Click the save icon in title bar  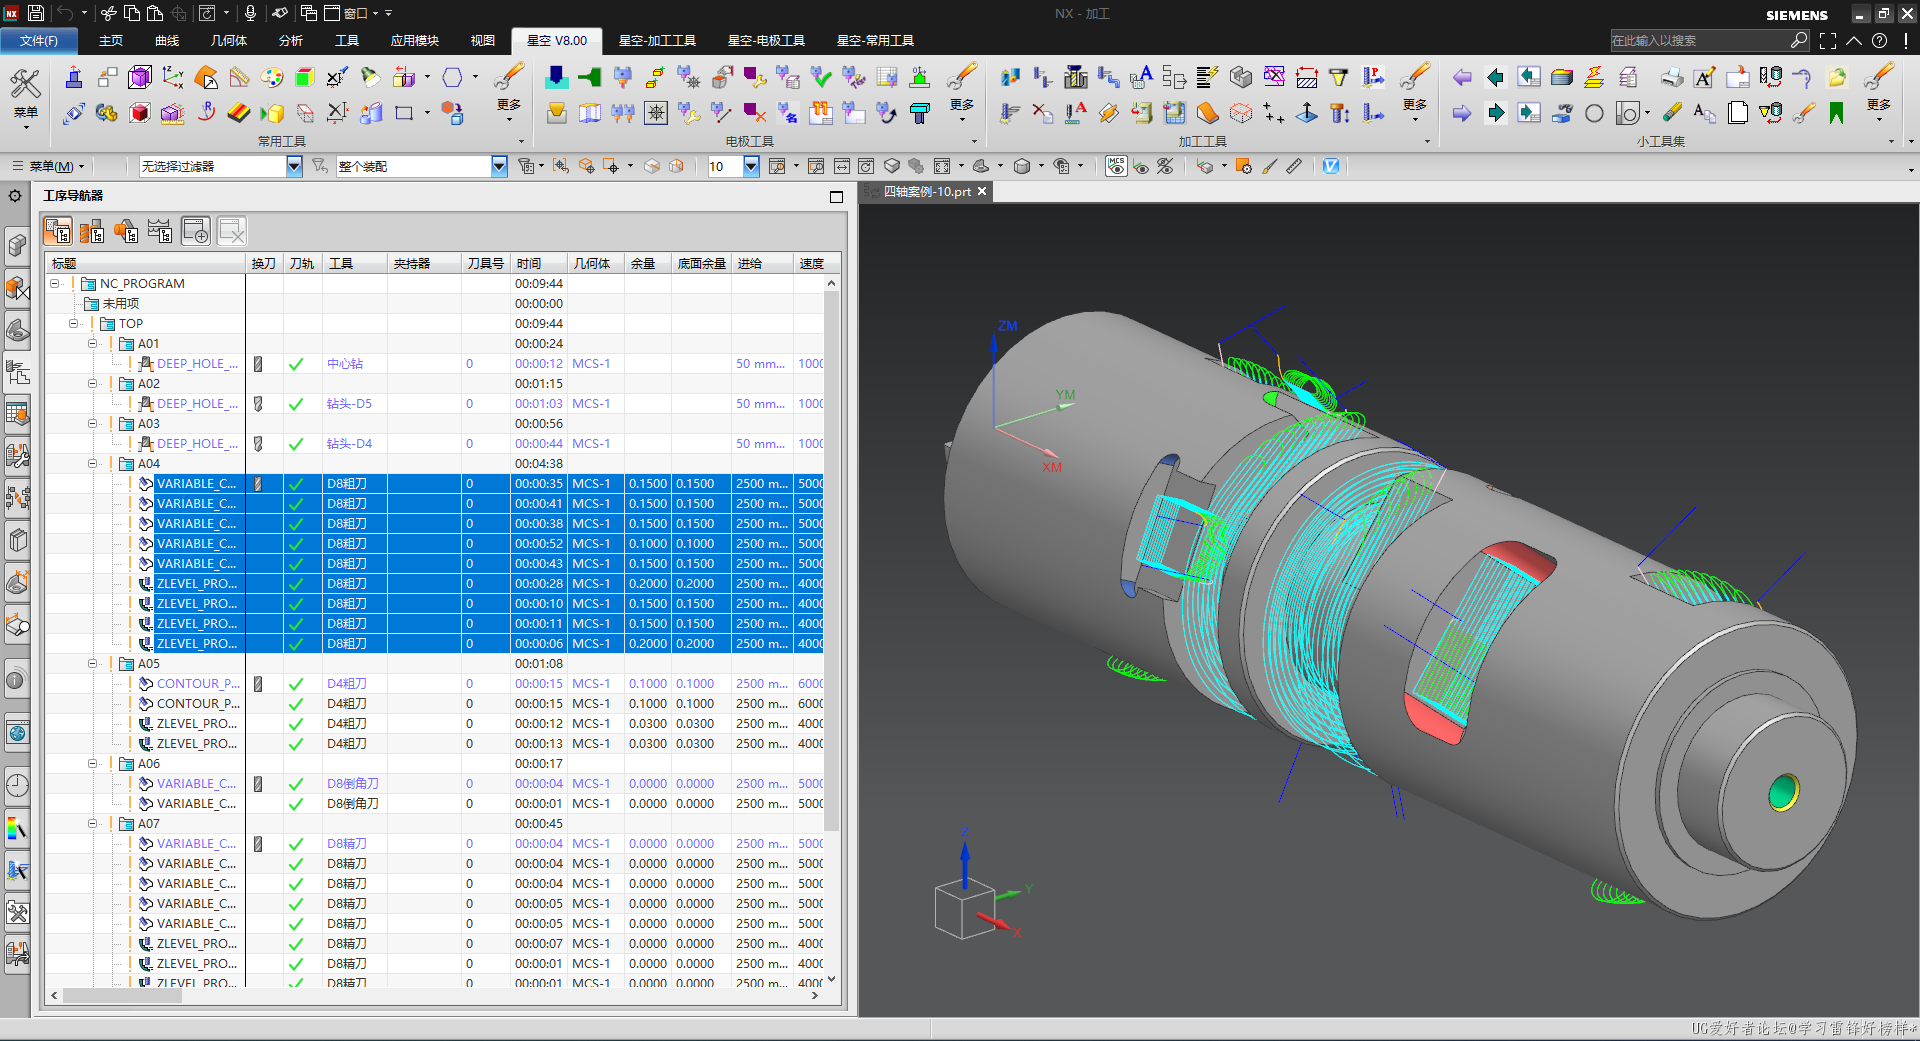(x=36, y=13)
